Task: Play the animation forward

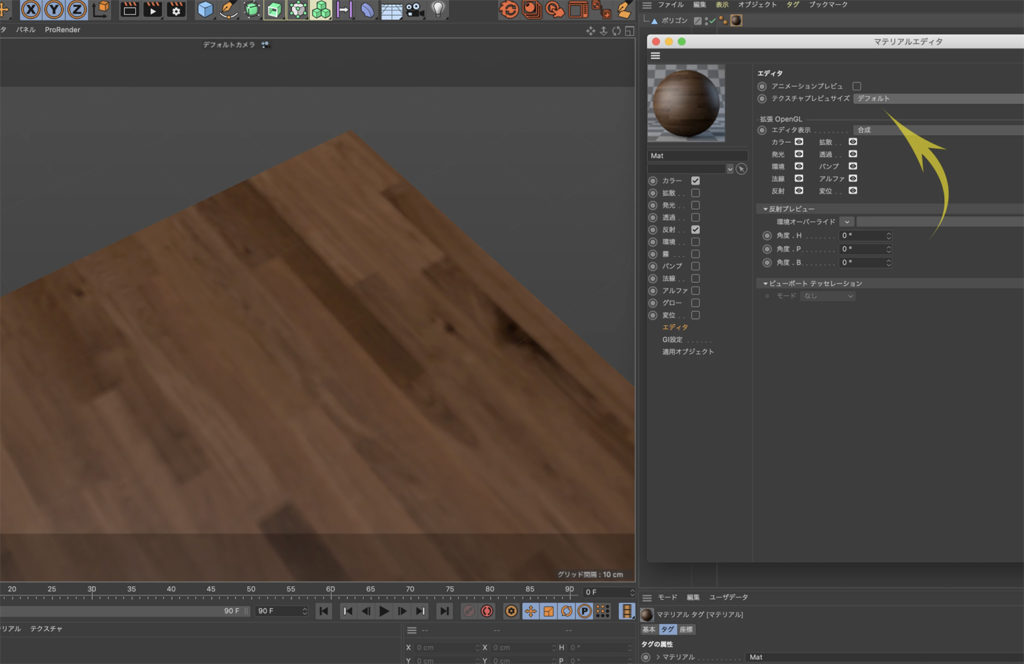Action: tap(384, 611)
